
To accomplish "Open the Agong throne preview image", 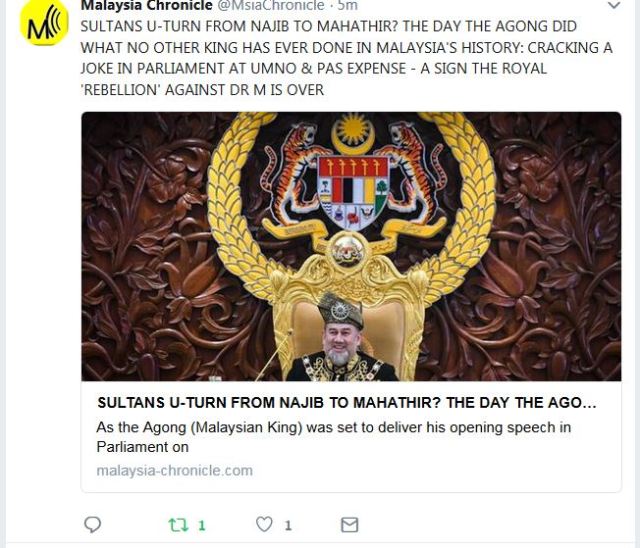I will point(351,246).
